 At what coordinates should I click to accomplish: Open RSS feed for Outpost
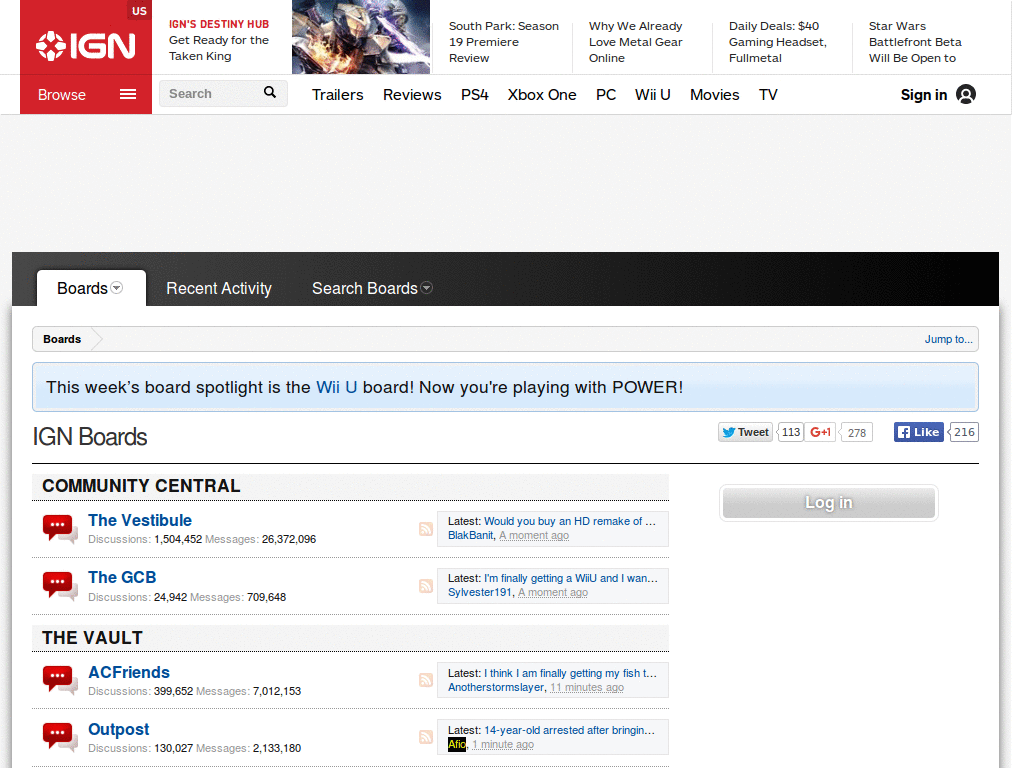click(426, 737)
